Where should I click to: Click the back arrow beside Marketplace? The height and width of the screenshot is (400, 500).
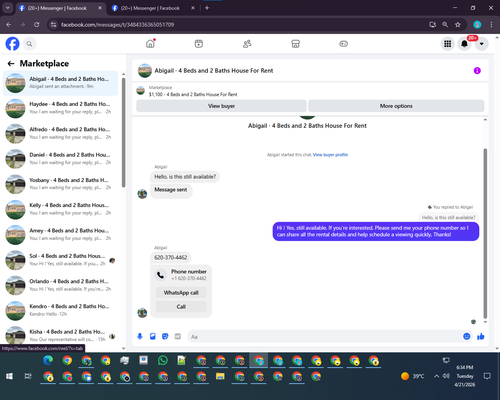pyautogui.click(x=11, y=63)
